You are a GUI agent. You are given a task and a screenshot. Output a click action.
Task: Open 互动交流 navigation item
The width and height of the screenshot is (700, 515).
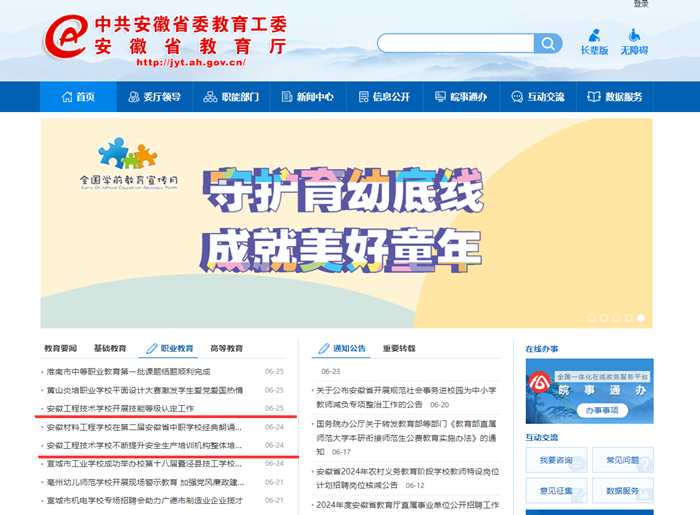537,97
